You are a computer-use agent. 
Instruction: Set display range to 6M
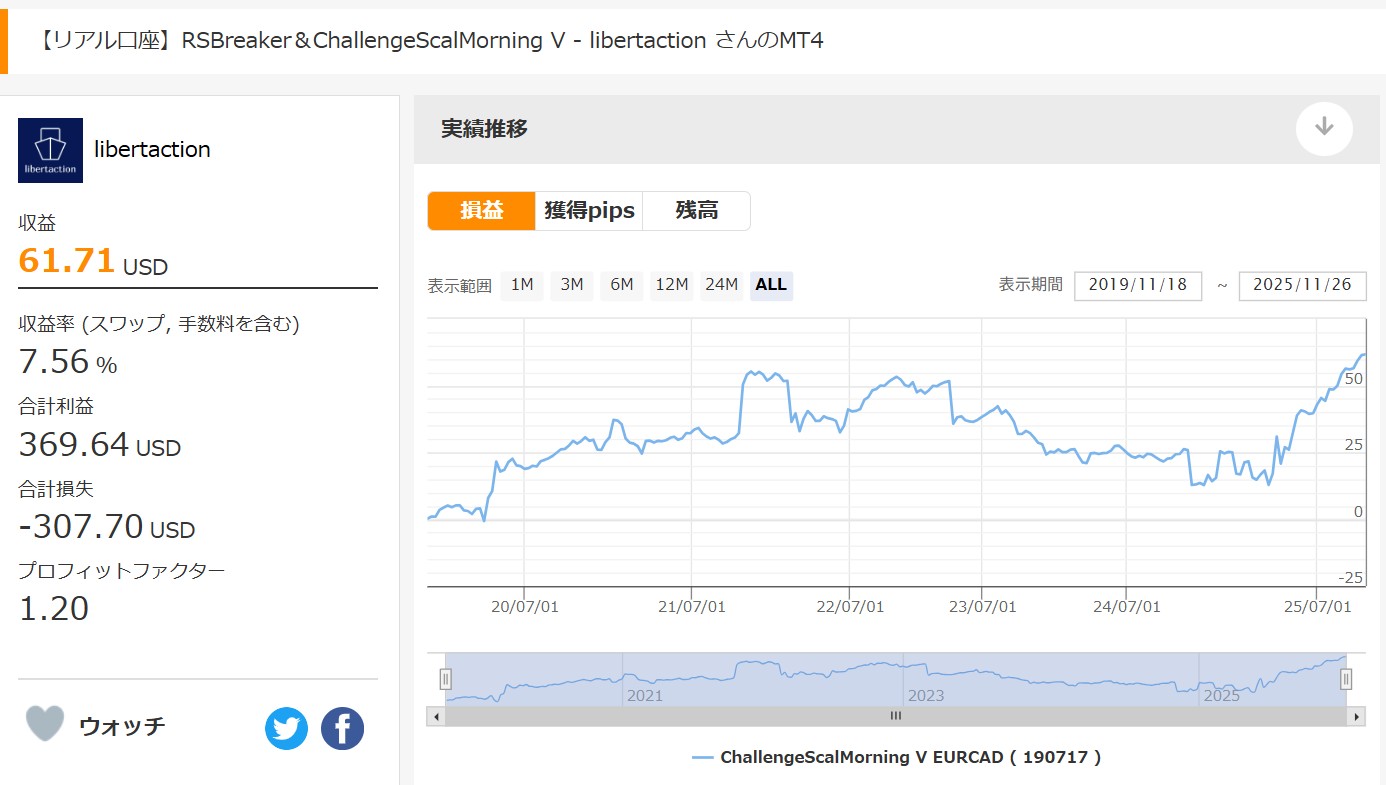coord(622,285)
